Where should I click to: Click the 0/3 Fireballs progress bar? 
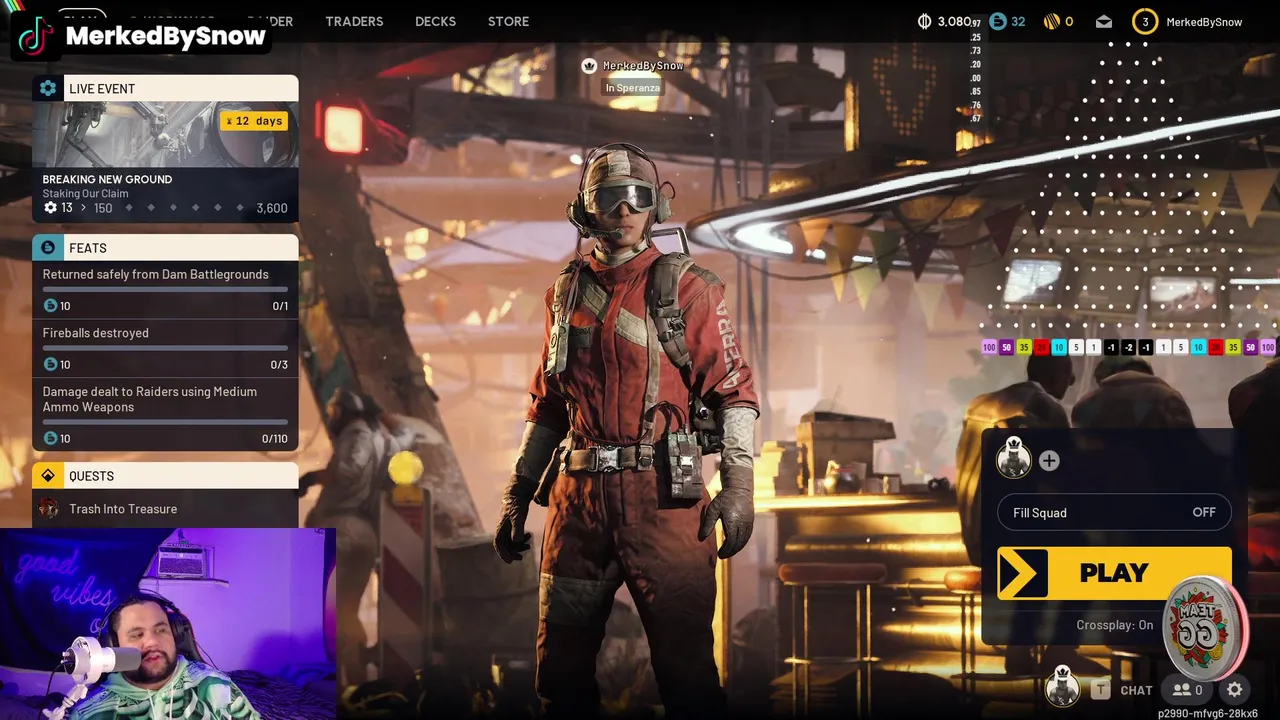click(165, 348)
